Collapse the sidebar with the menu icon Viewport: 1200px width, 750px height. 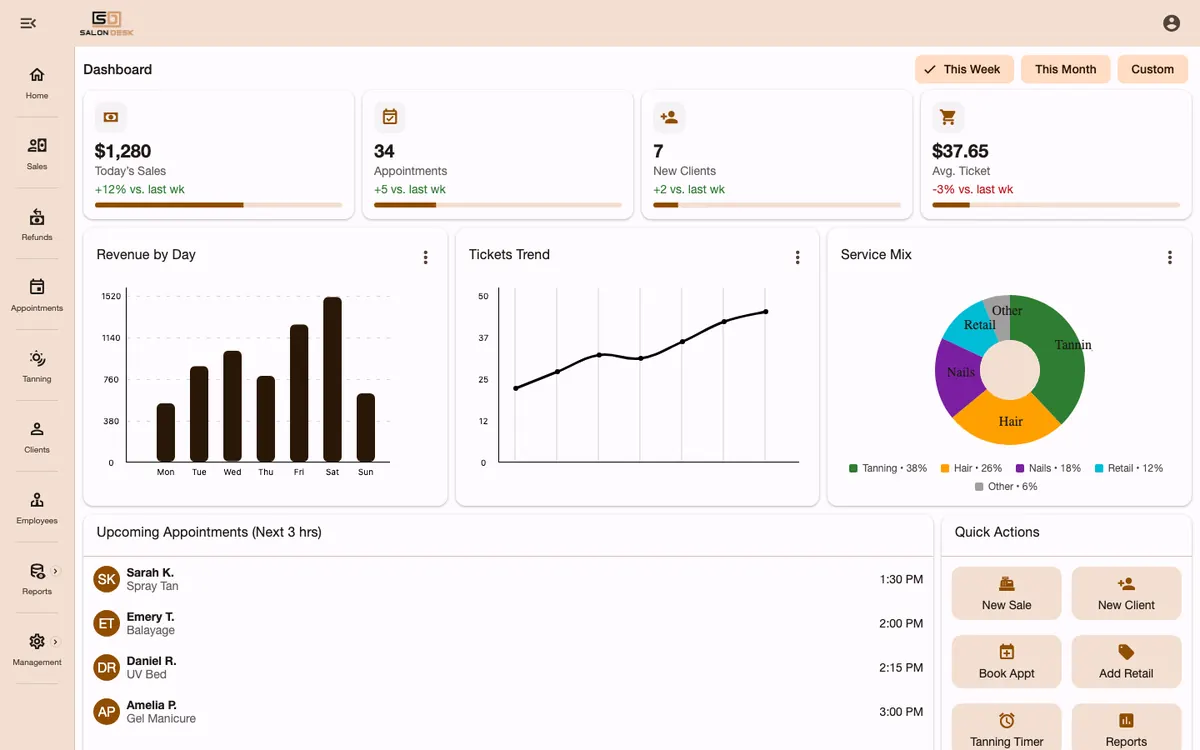tap(28, 23)
